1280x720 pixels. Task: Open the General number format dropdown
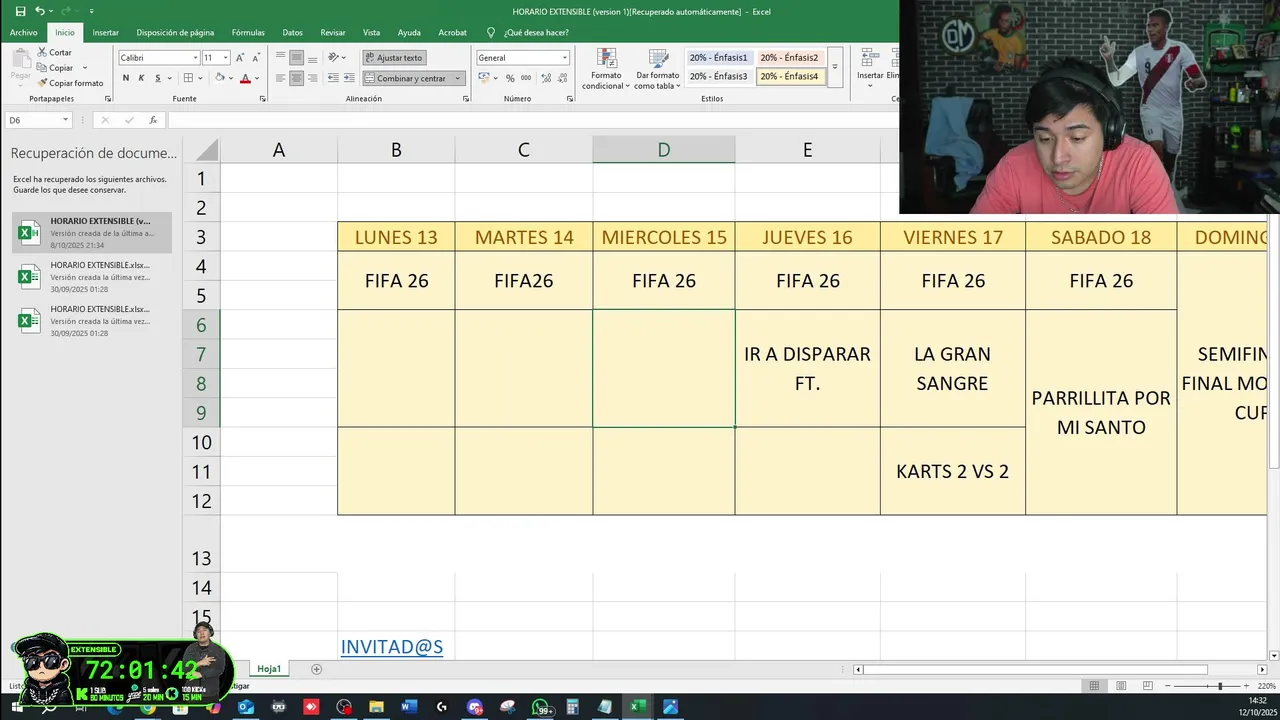pos(564,58)
